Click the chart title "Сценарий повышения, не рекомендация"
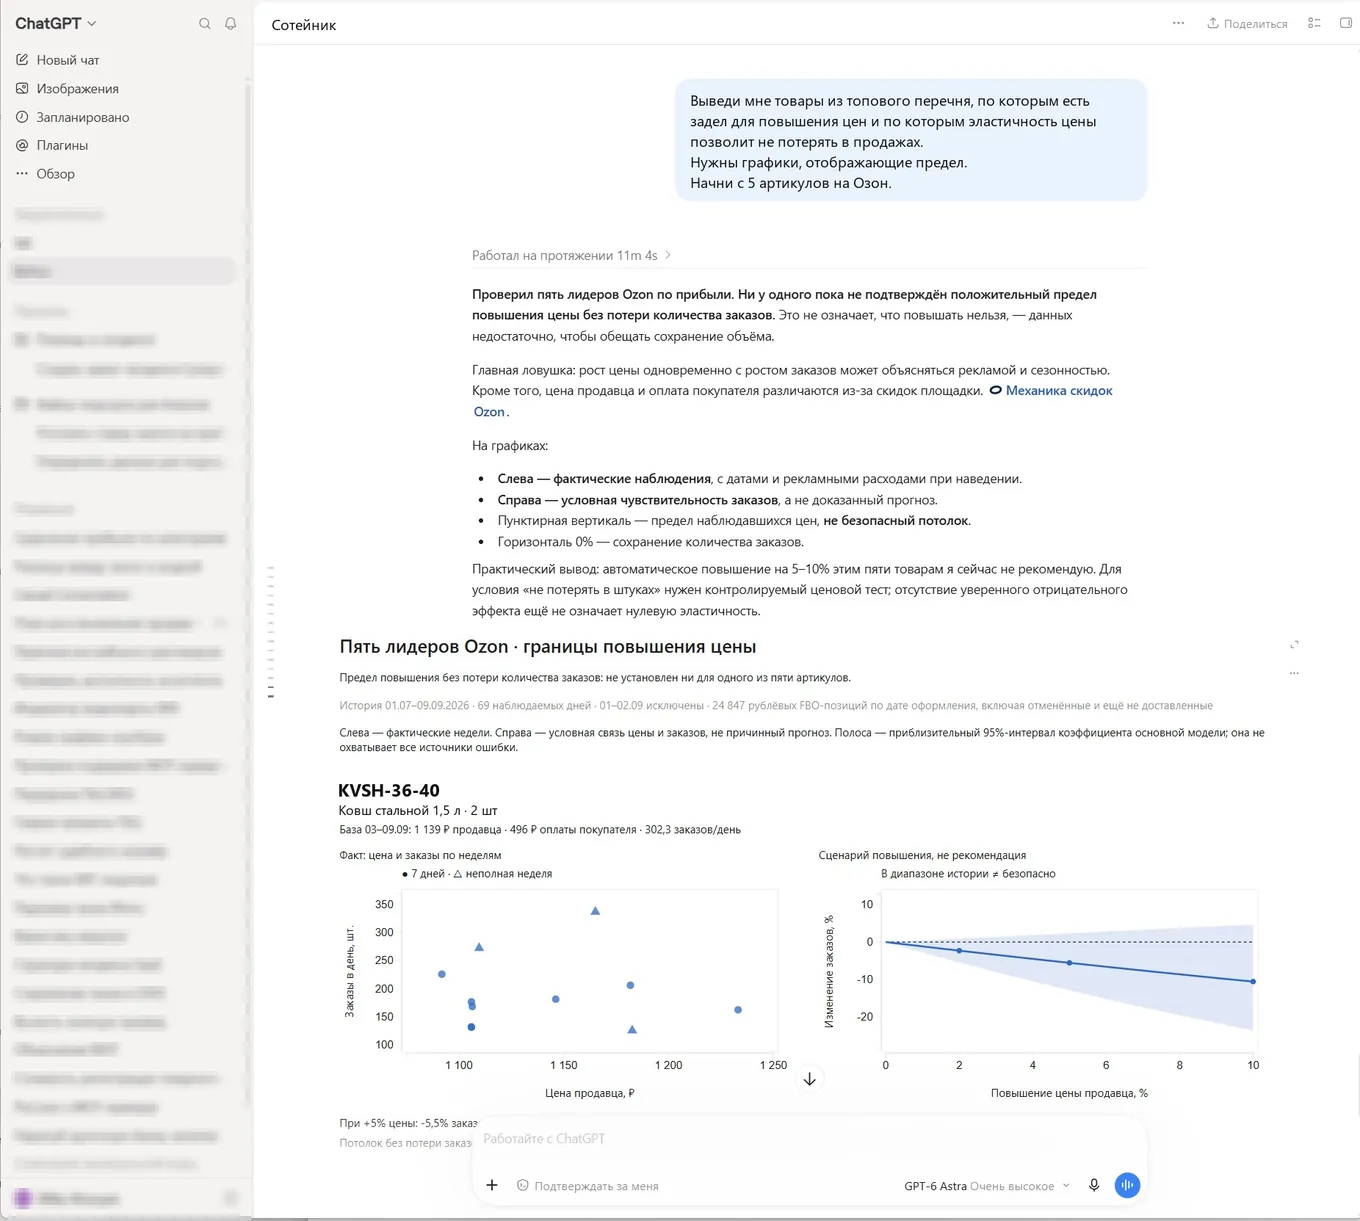1360x1221 pixels. point(922,855)
